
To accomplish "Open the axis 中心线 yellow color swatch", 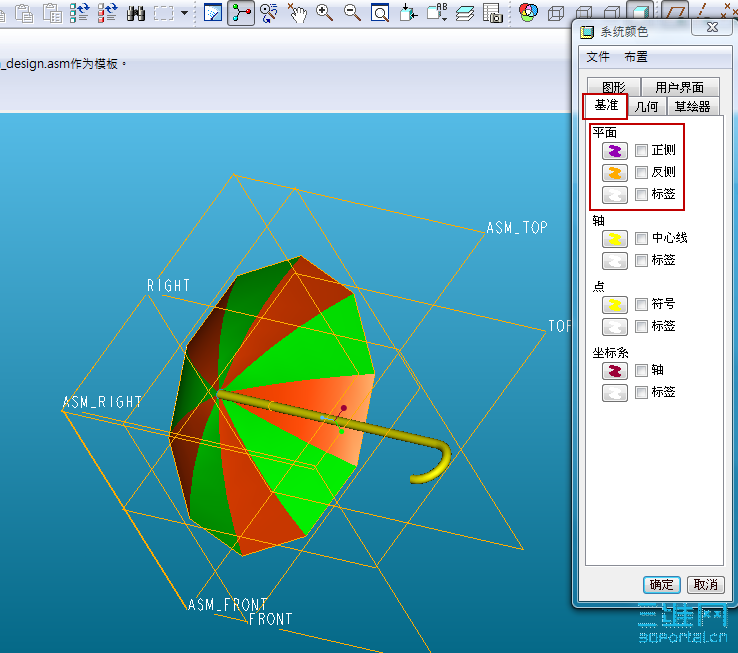I will [x=615, y=239].
